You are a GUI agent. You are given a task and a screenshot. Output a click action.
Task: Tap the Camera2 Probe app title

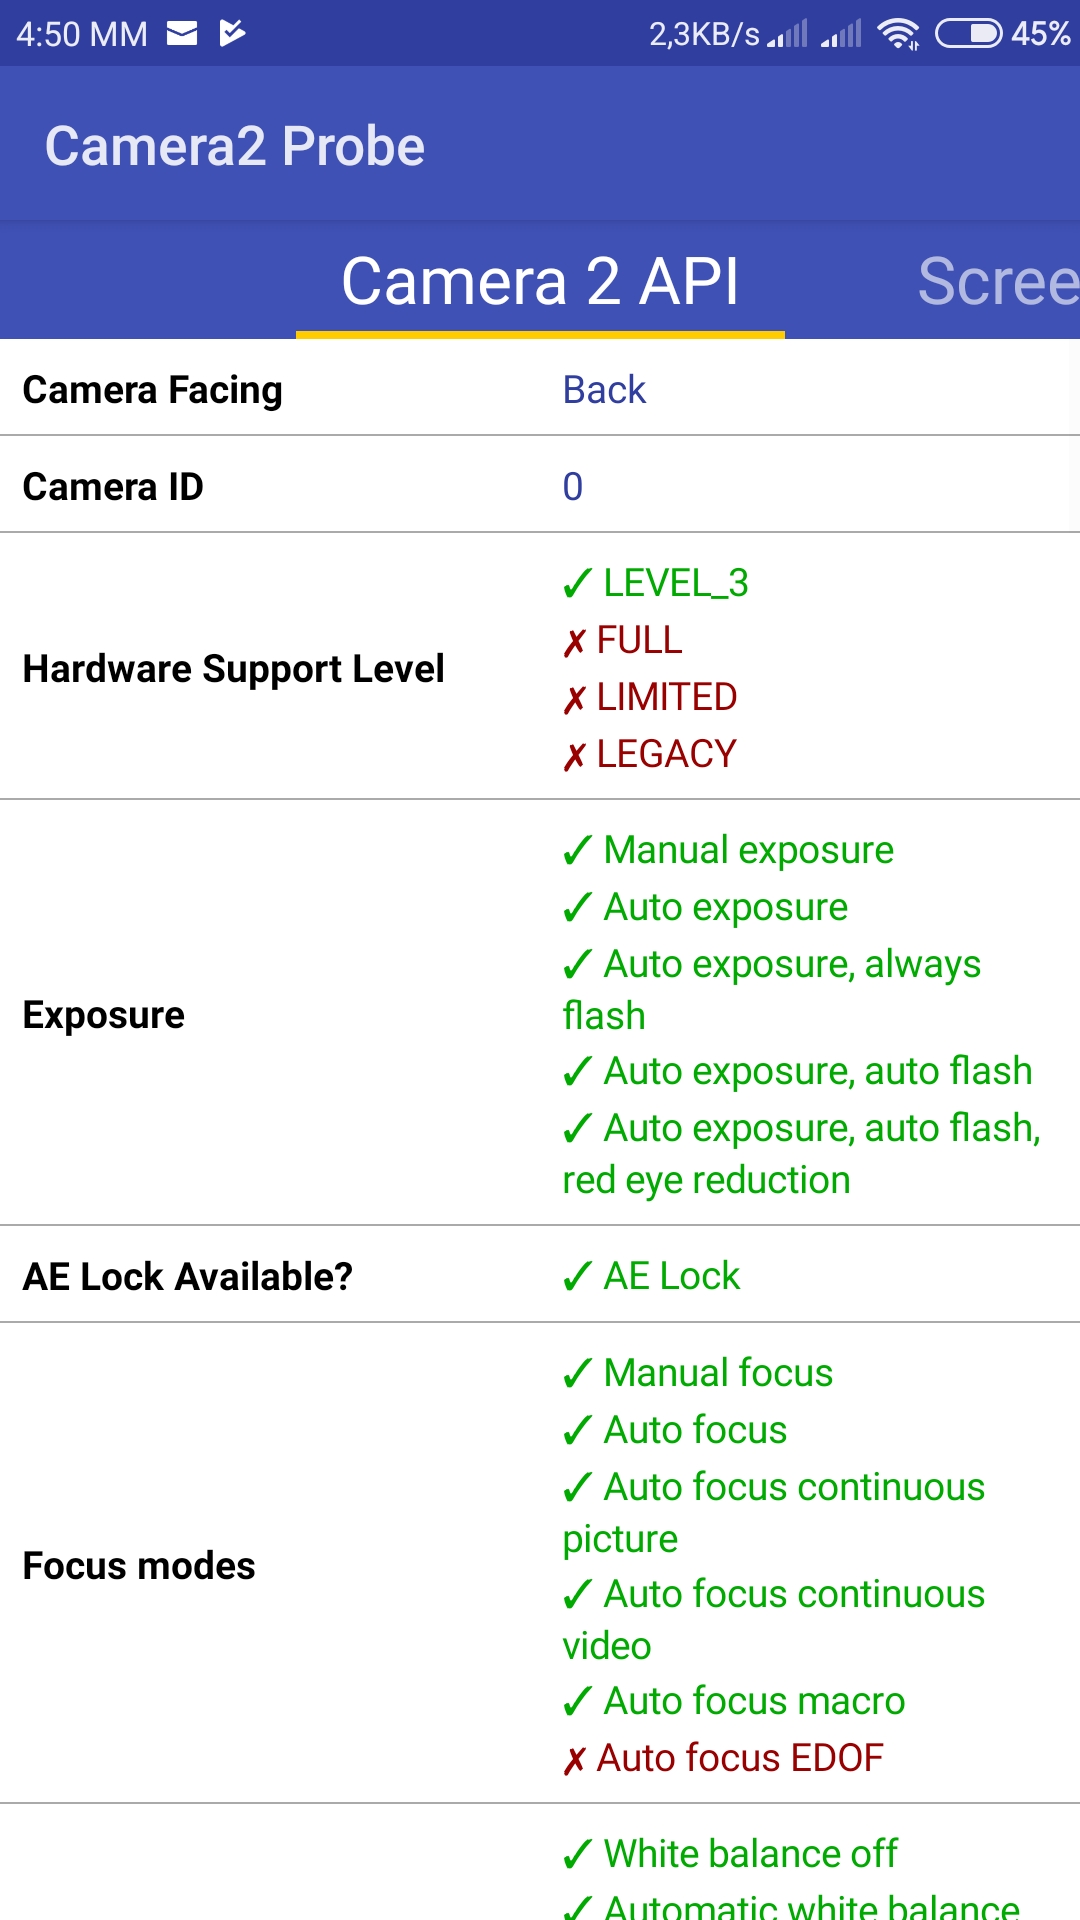coord(235,146)
